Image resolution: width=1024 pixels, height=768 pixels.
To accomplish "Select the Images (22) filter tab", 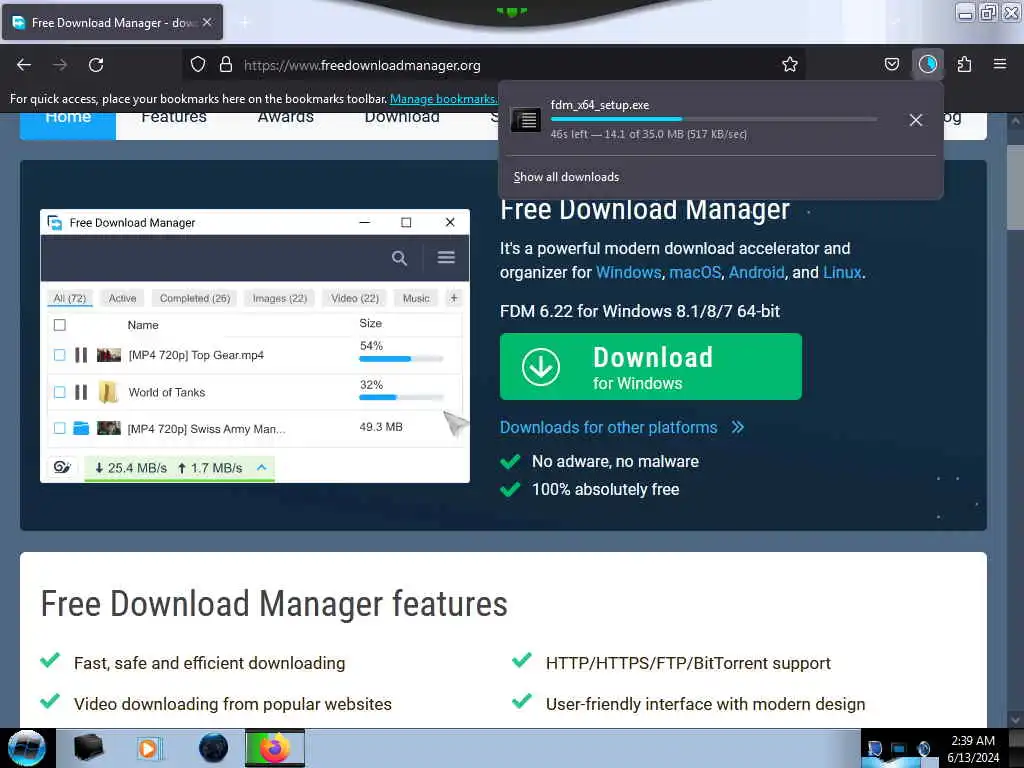I will tap(280, 298).
